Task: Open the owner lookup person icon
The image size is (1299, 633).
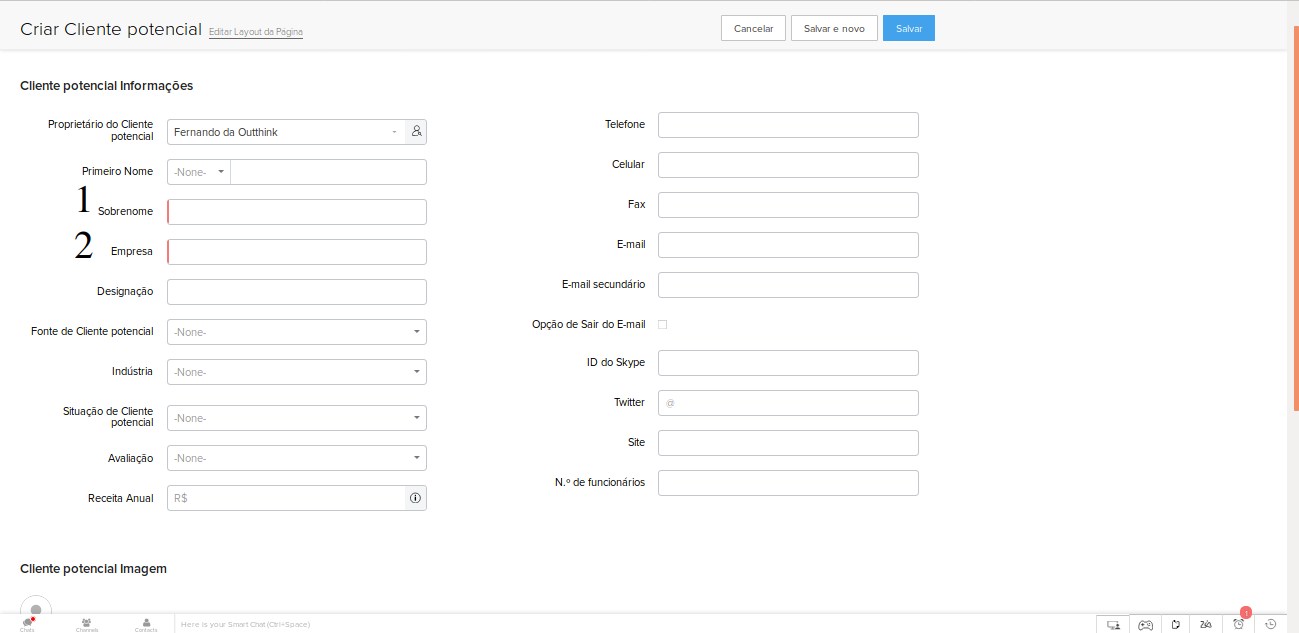Action: coord(416,131)
